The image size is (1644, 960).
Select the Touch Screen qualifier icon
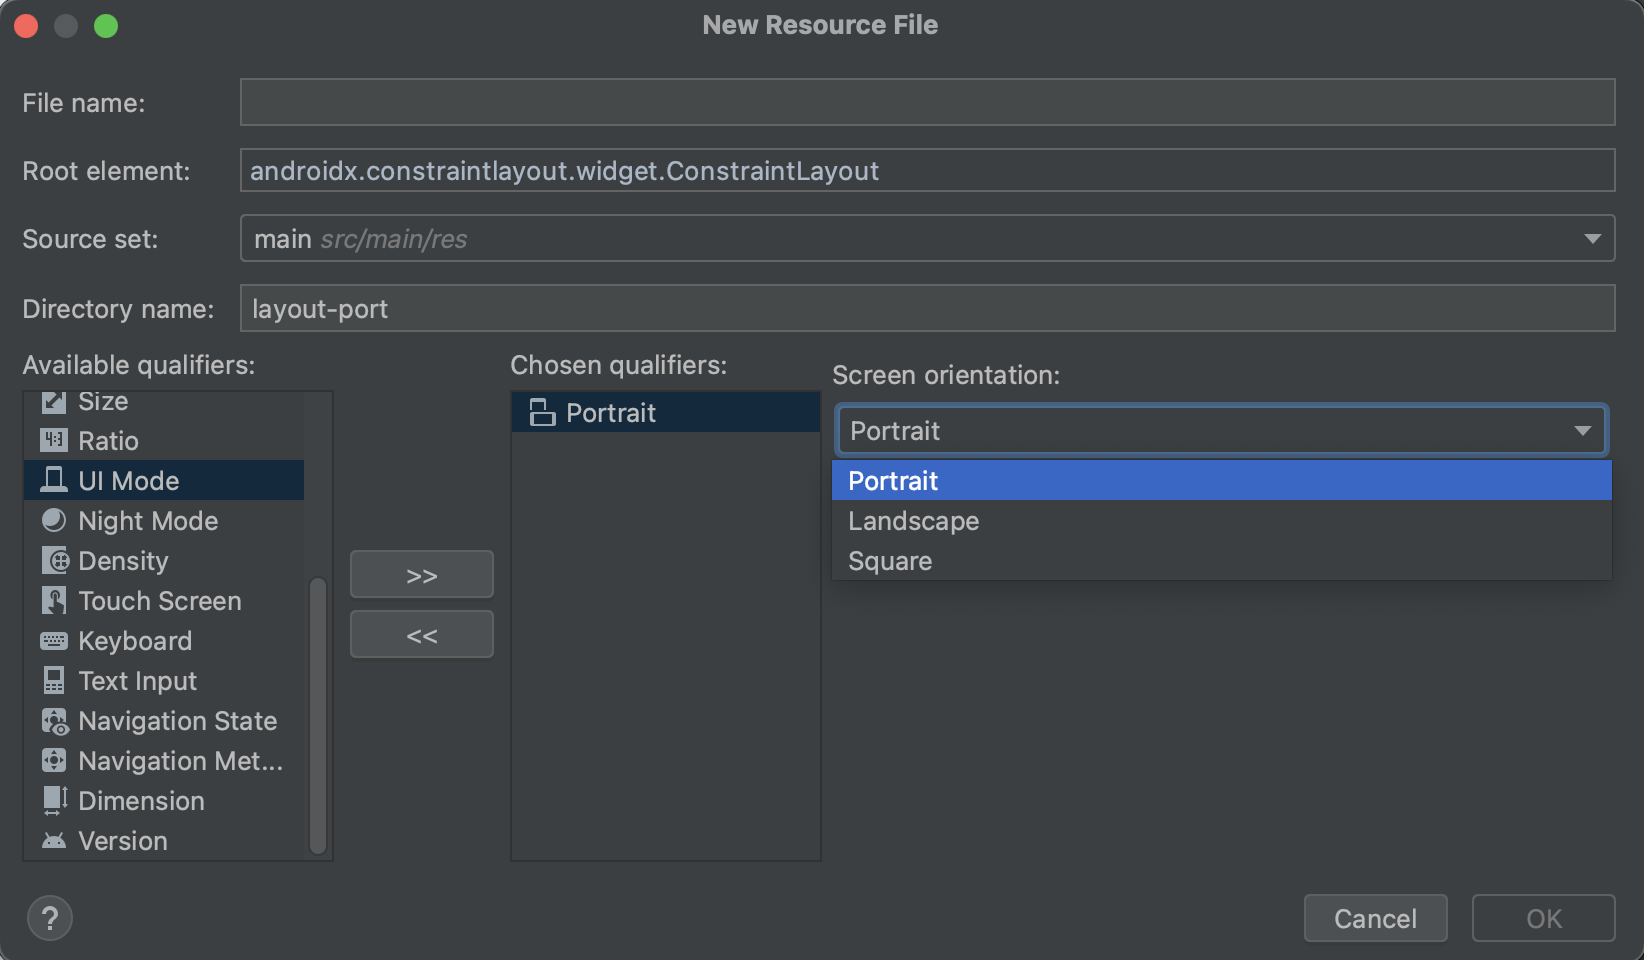[x=54, y=601]
